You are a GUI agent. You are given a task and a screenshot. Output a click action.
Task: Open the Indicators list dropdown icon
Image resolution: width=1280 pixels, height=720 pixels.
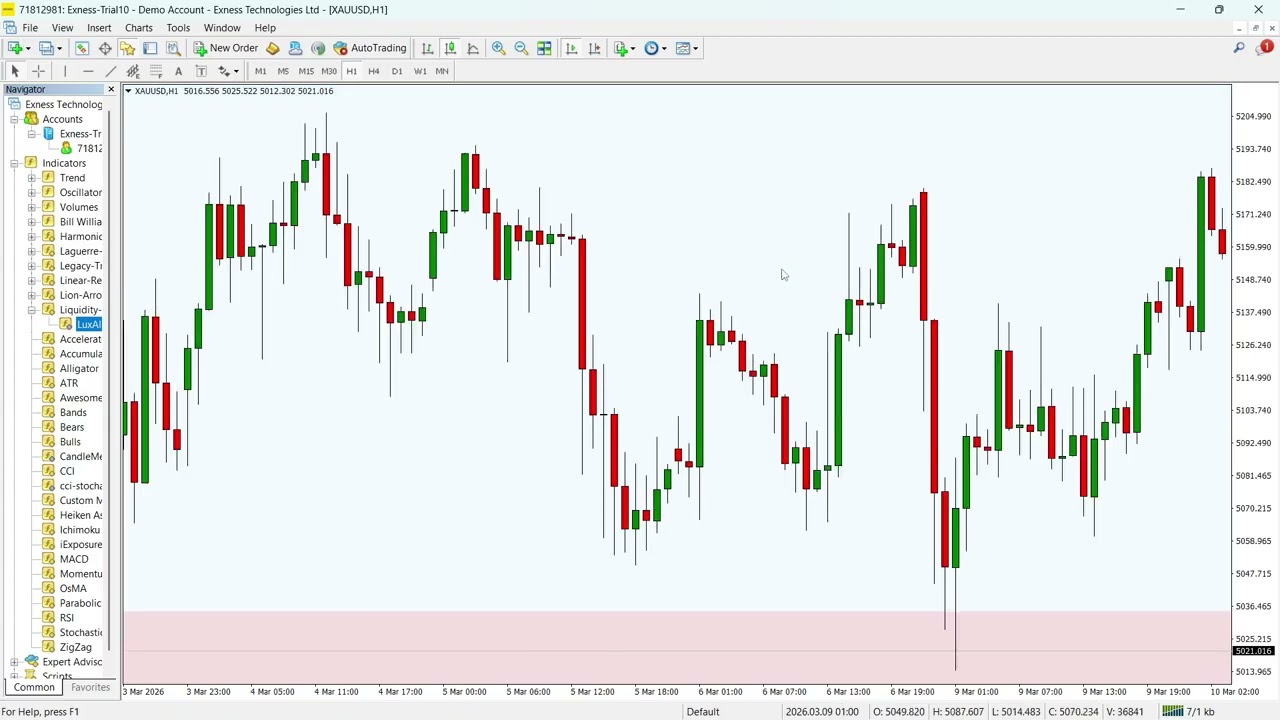click(624, 48)
